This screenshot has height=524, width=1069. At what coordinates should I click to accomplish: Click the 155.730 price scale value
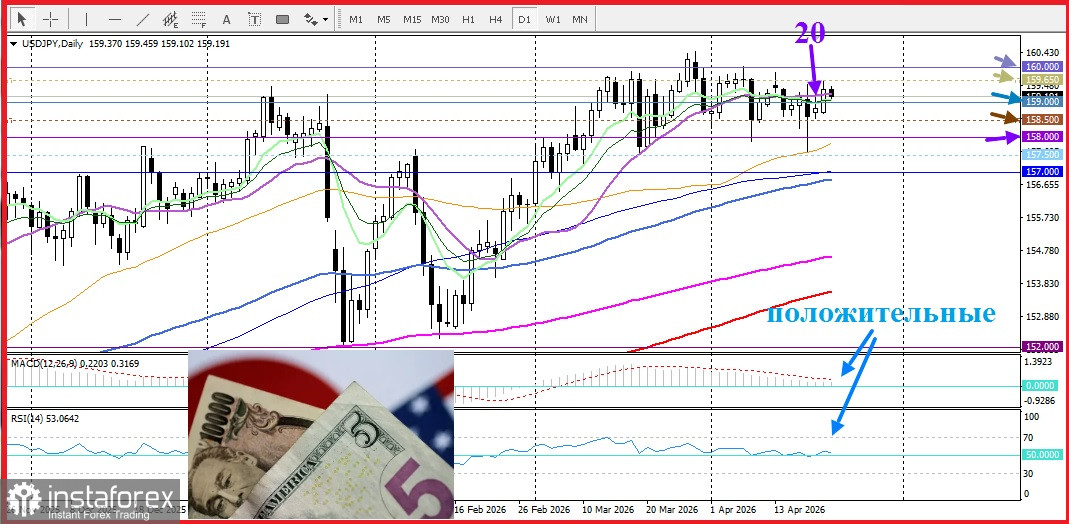[x=1042, y=217]
